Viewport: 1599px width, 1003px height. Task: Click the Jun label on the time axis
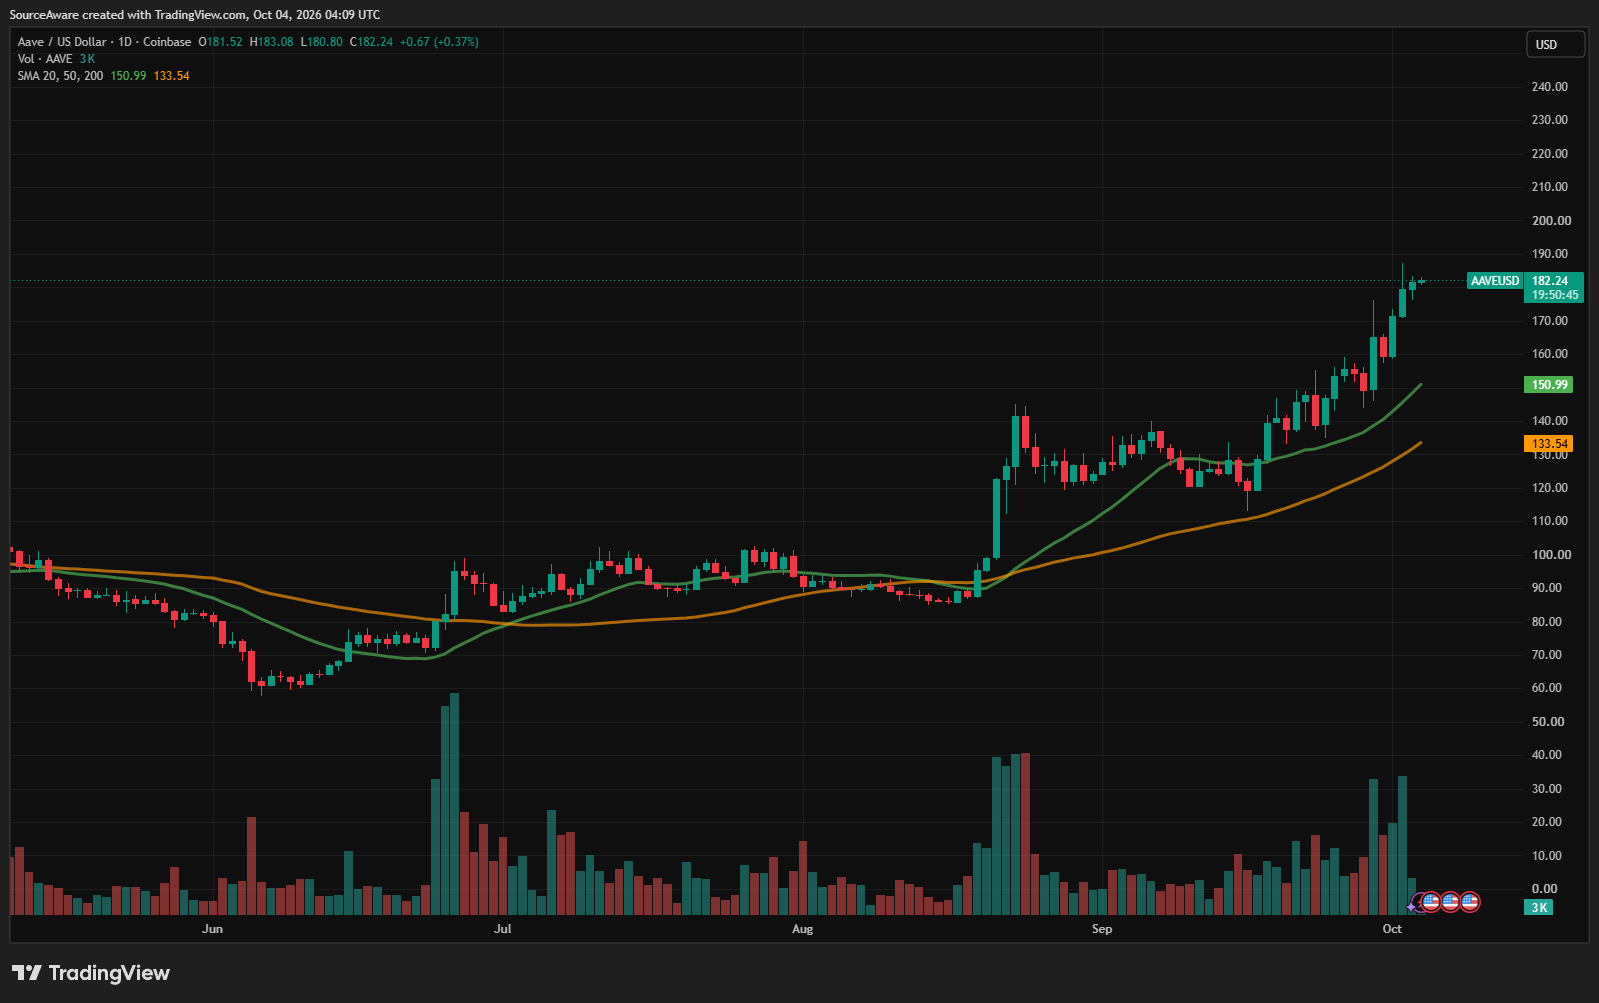pyautogui.click(x=212, y=929)
